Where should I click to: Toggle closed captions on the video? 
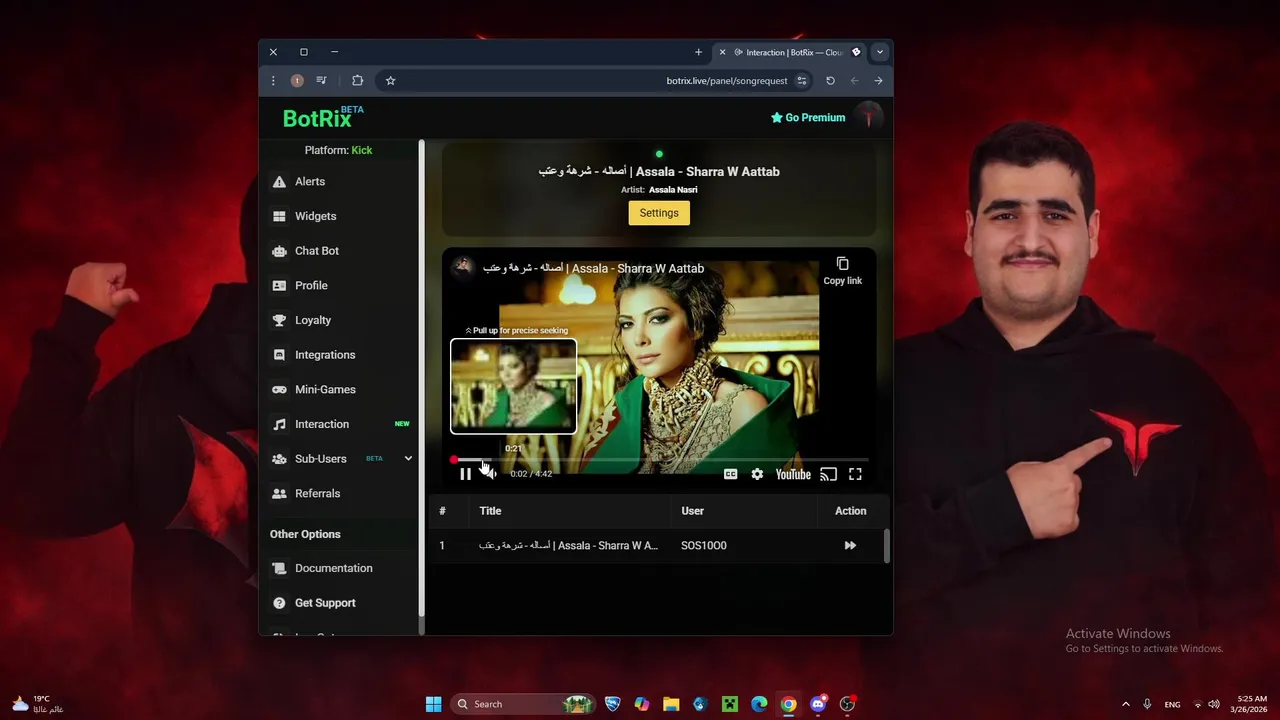click(x=731, y=474)
